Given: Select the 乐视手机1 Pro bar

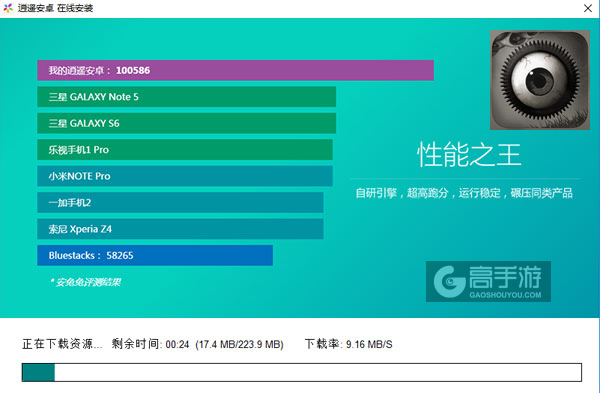Looking at the screenshot, I should 185,150.
